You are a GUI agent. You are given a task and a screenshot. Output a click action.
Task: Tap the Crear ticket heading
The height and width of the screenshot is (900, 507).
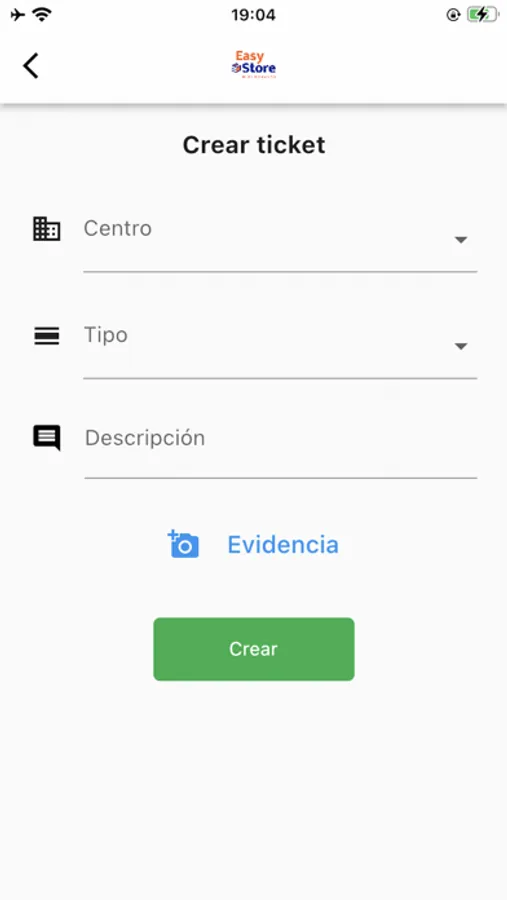[x=254, y=145]
